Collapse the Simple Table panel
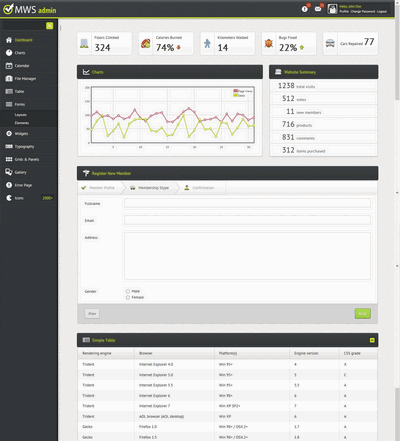Viewport: 400px width, 441px height. (372, 340)
